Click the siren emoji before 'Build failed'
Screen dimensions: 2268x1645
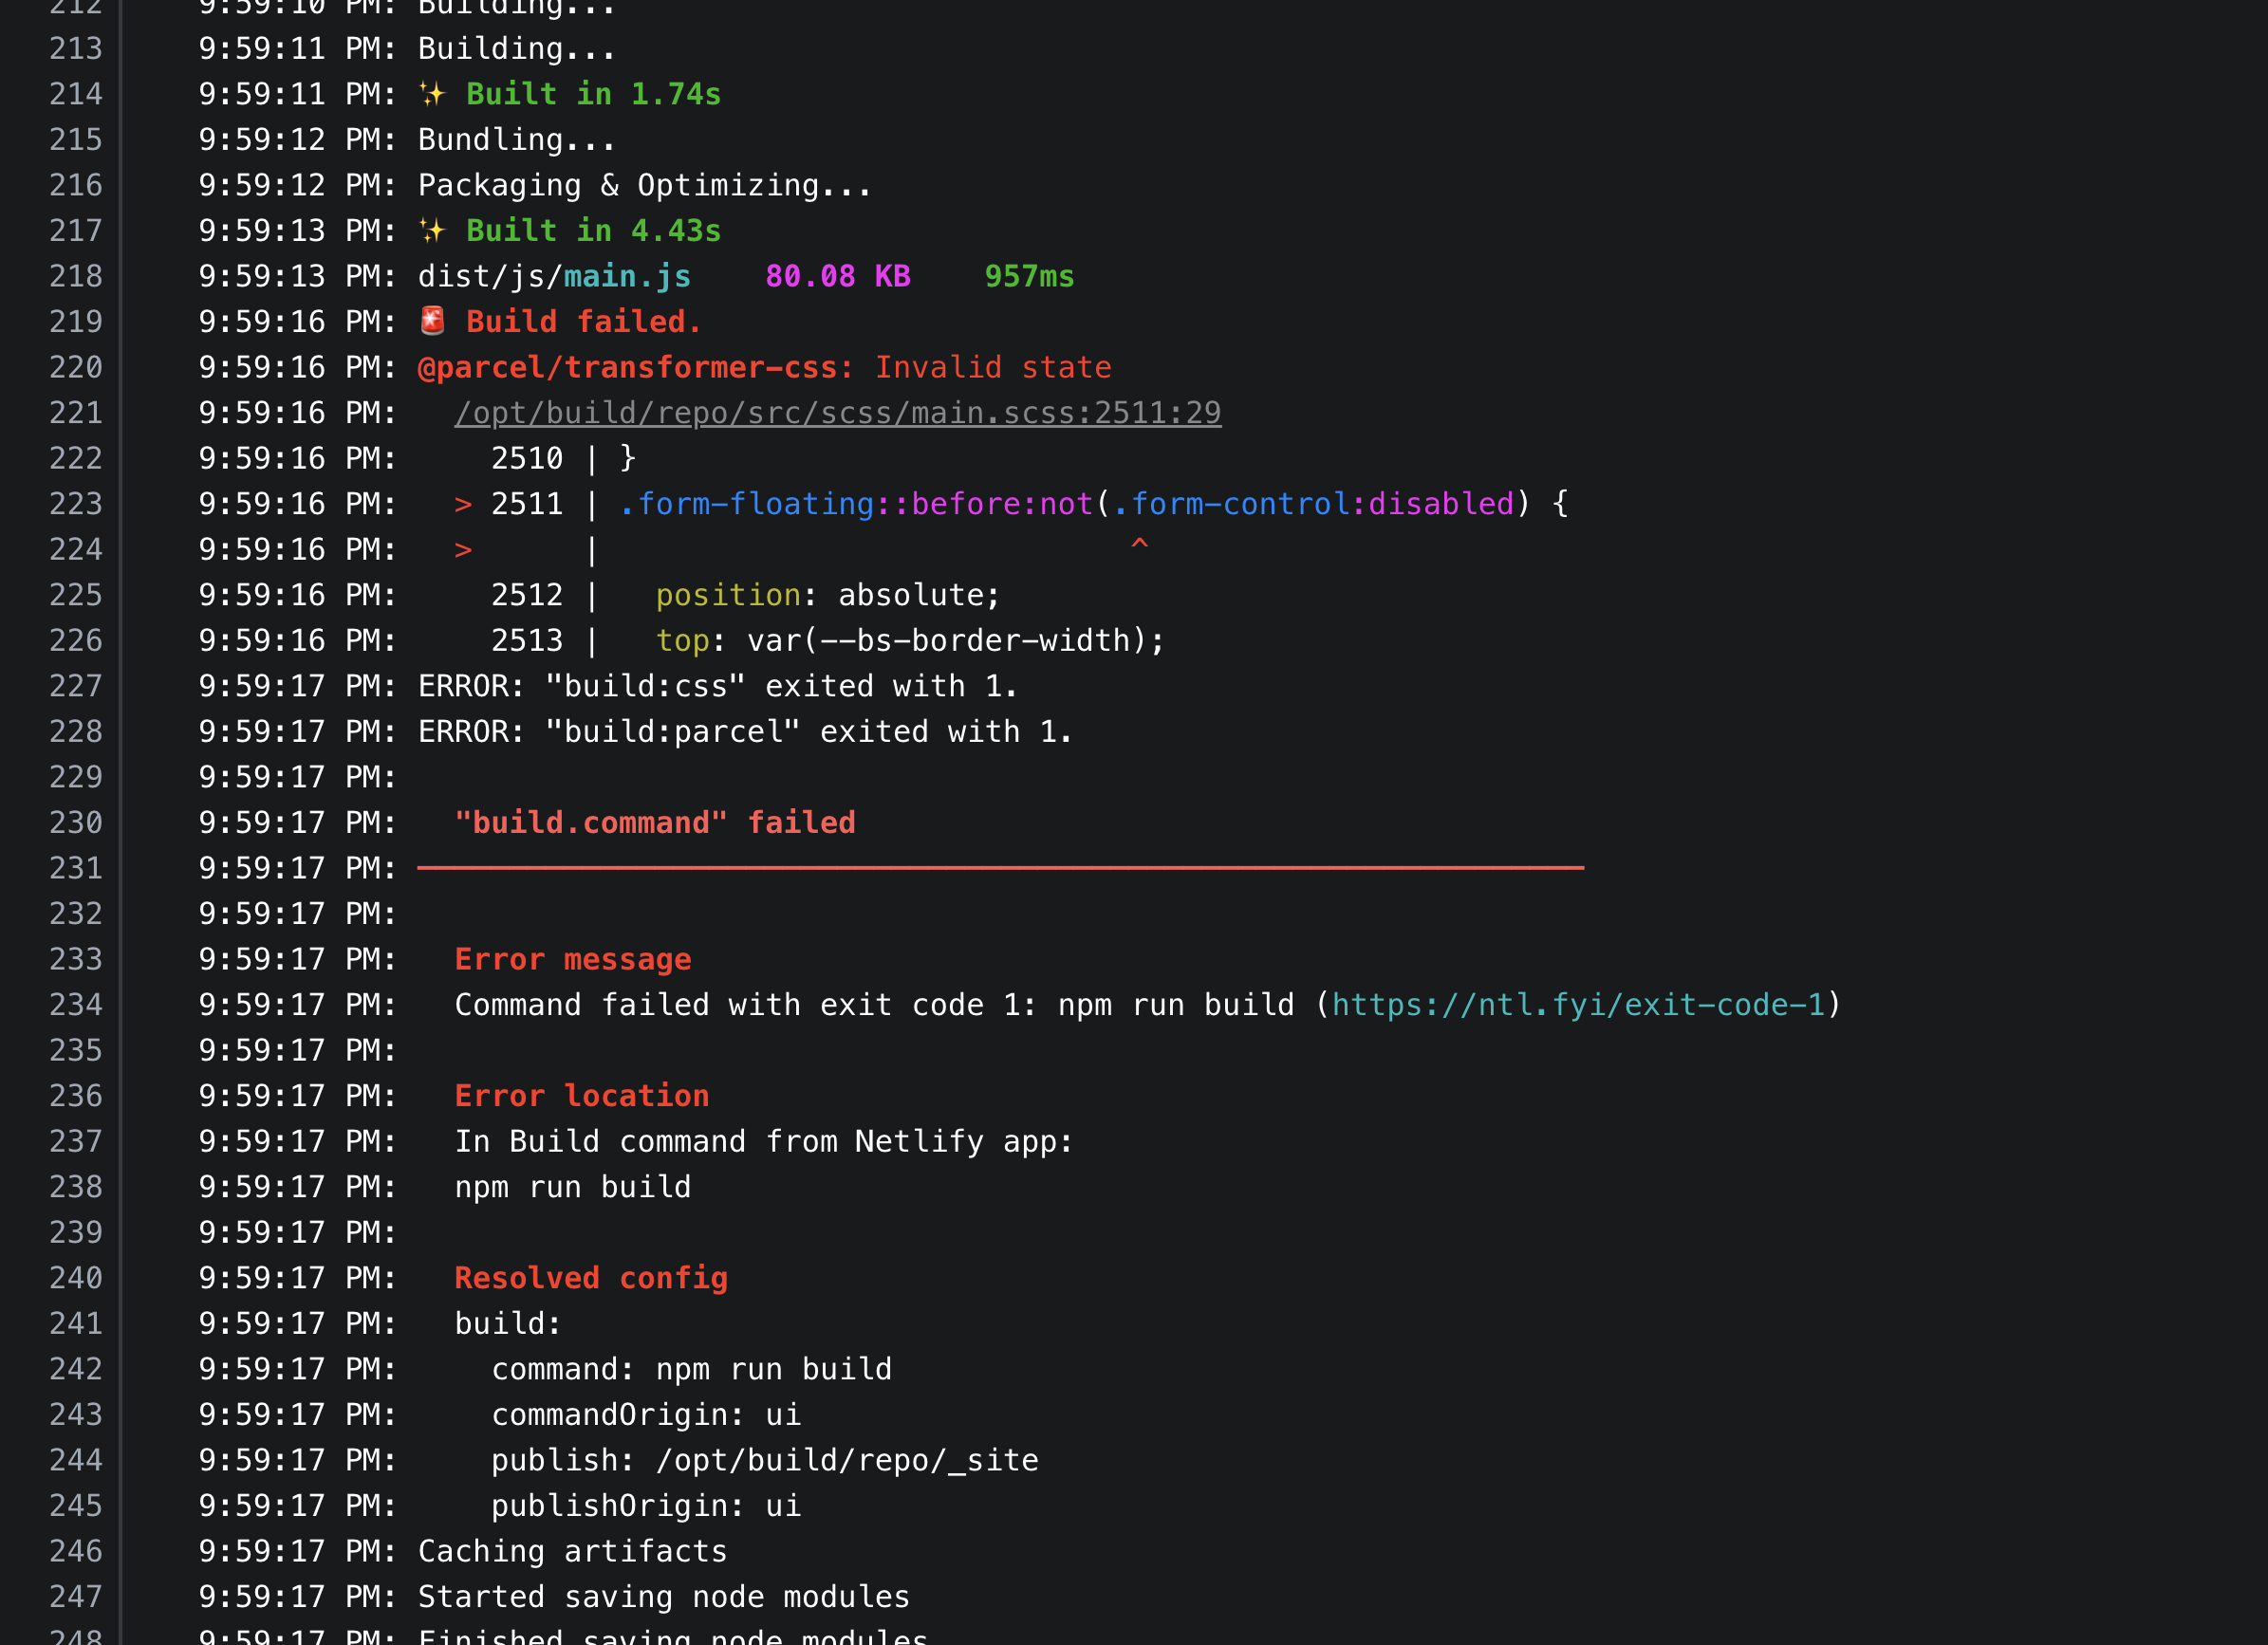tap(432, 321)
